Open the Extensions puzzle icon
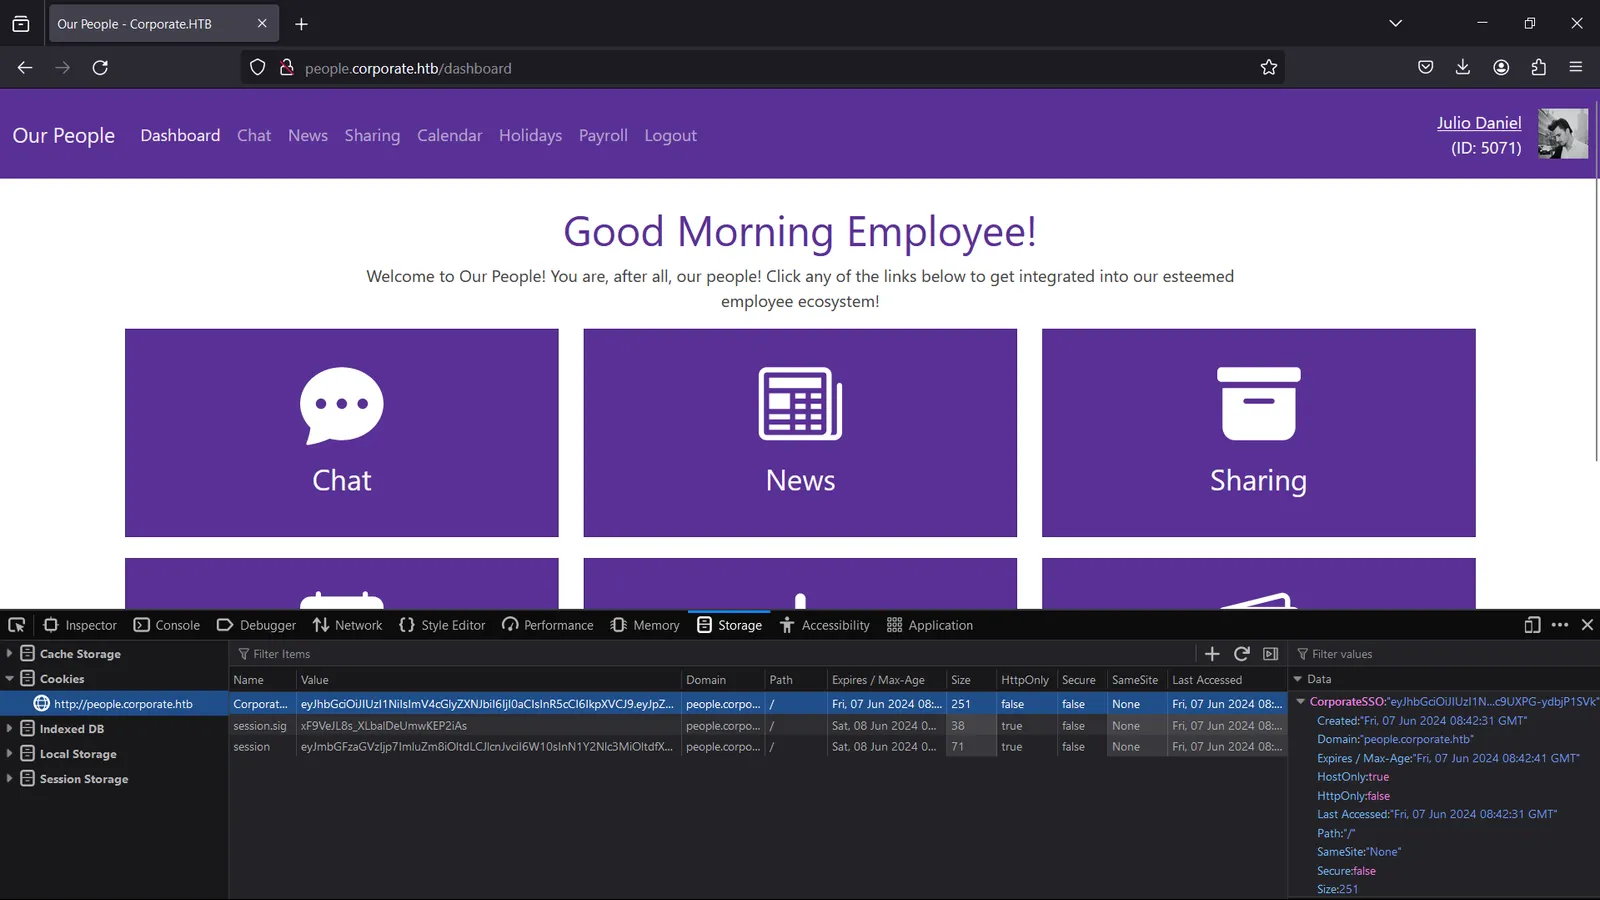Image resolution: width=1600 pixels, height=900 pixels. pos(1539,68)
